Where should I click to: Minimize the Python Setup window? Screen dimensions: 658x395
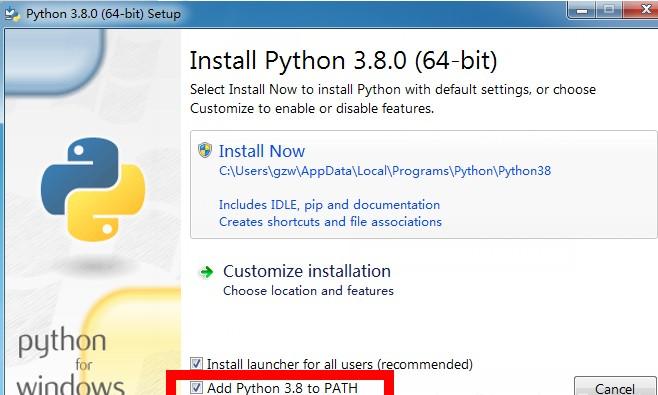pyautogui.click(x=582, y=10)
